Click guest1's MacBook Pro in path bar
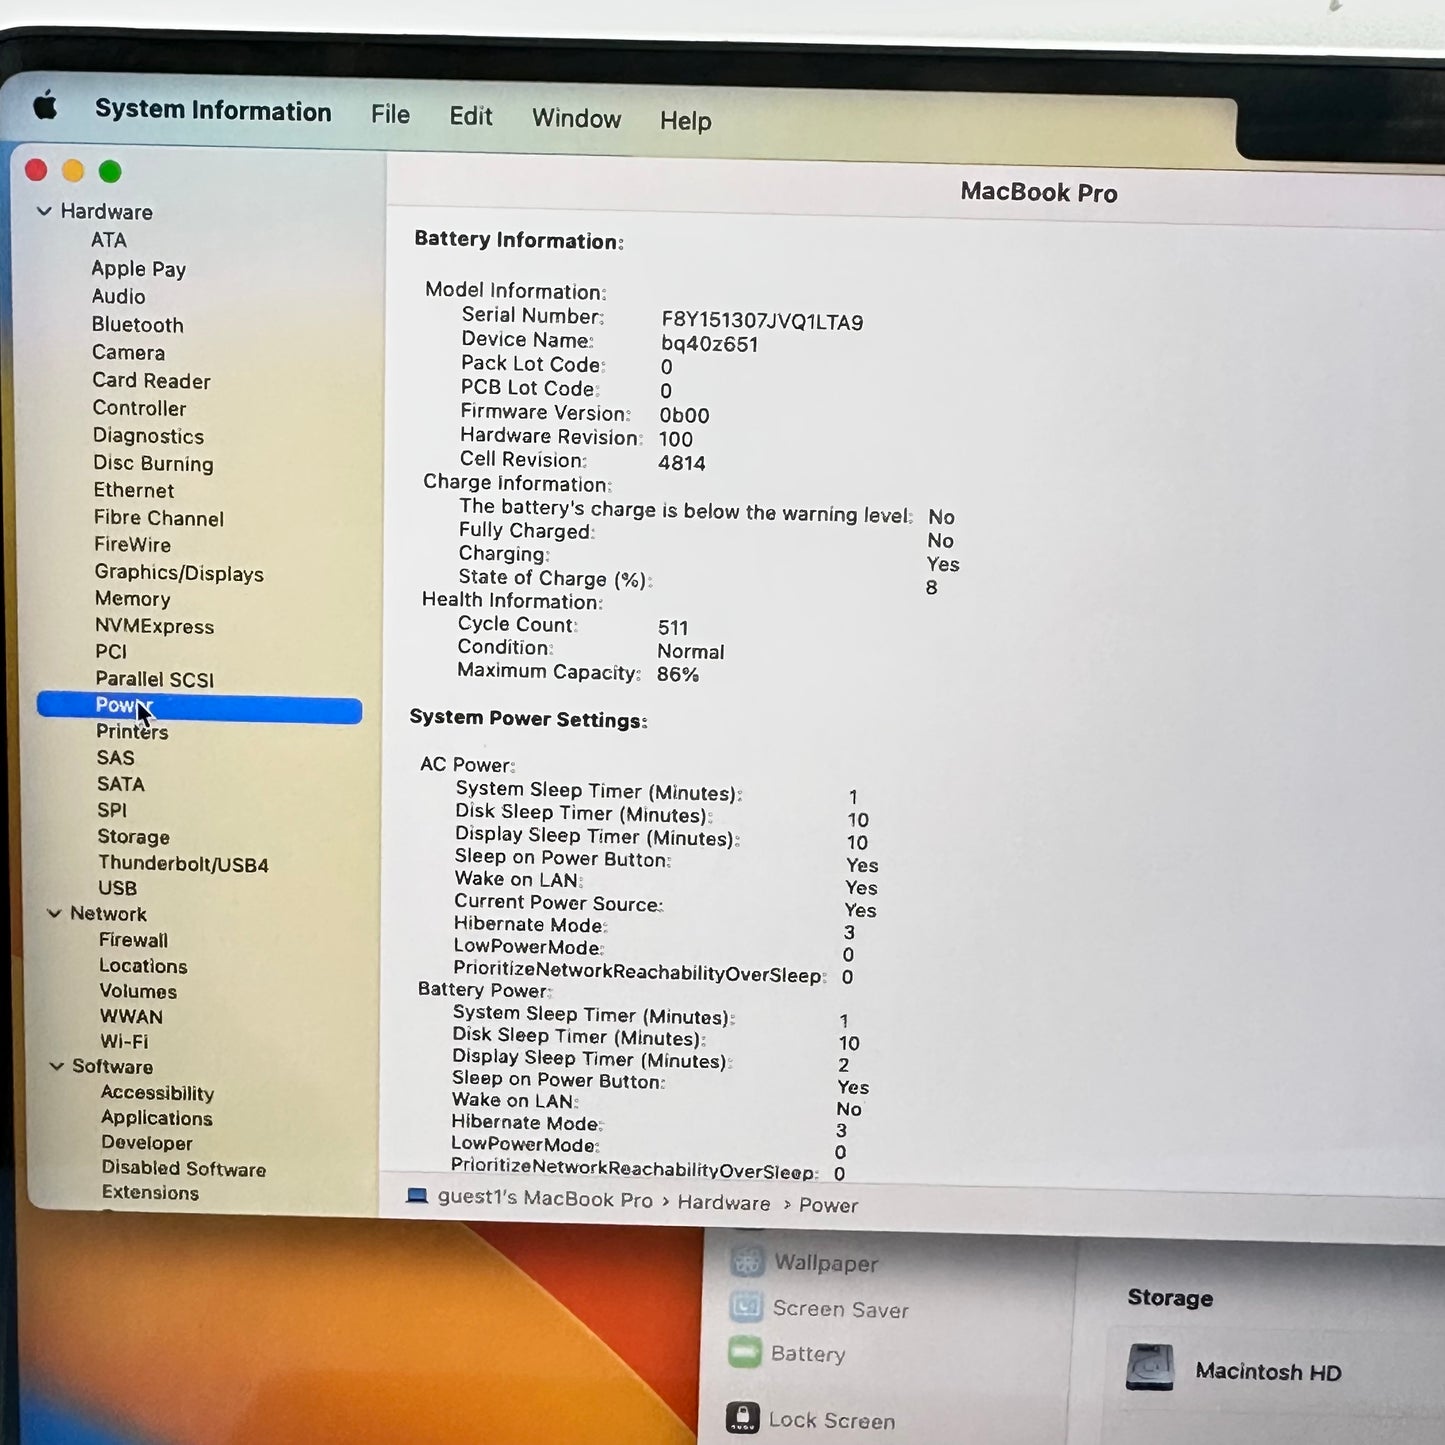This screenshot has width=1445, height=1445. pyautogui.click(x=545, y=1198)
